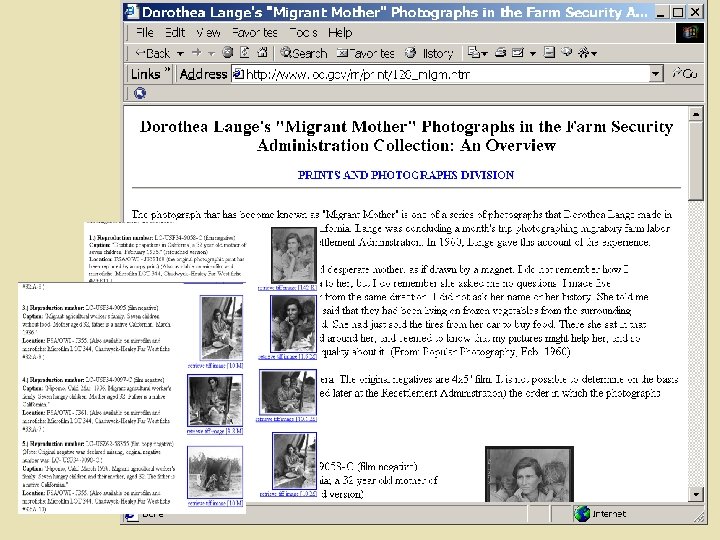Click the Internet zone indicator in the status bar
Viewport: 720px width, 540px height.
point(601,514)
